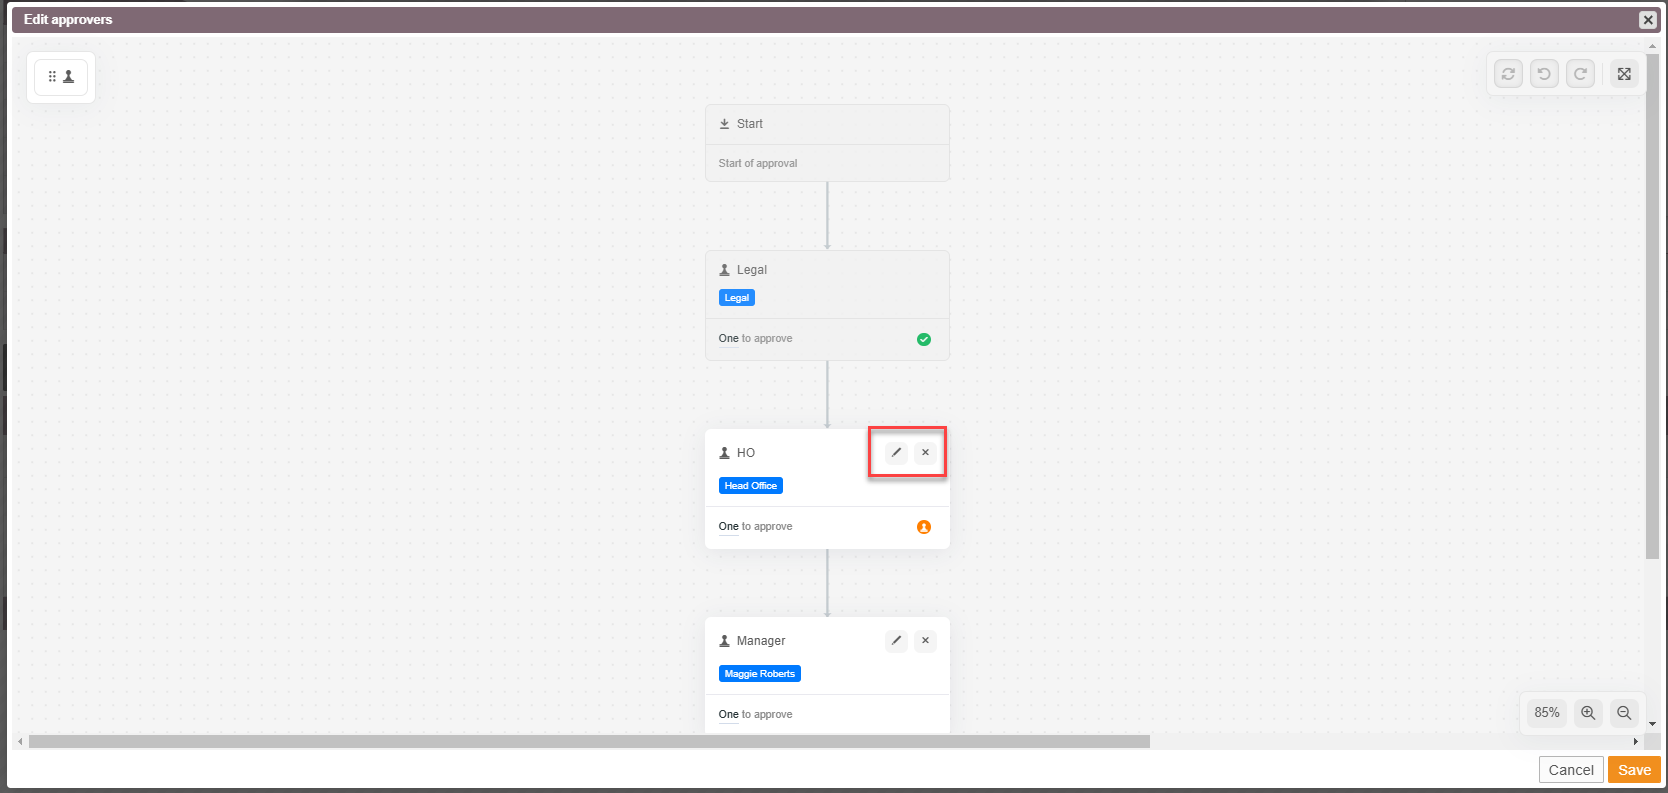Click the 85% zoom level indicator
The height and width of the screenshot is (793, 1668).
pos(1547,713)
